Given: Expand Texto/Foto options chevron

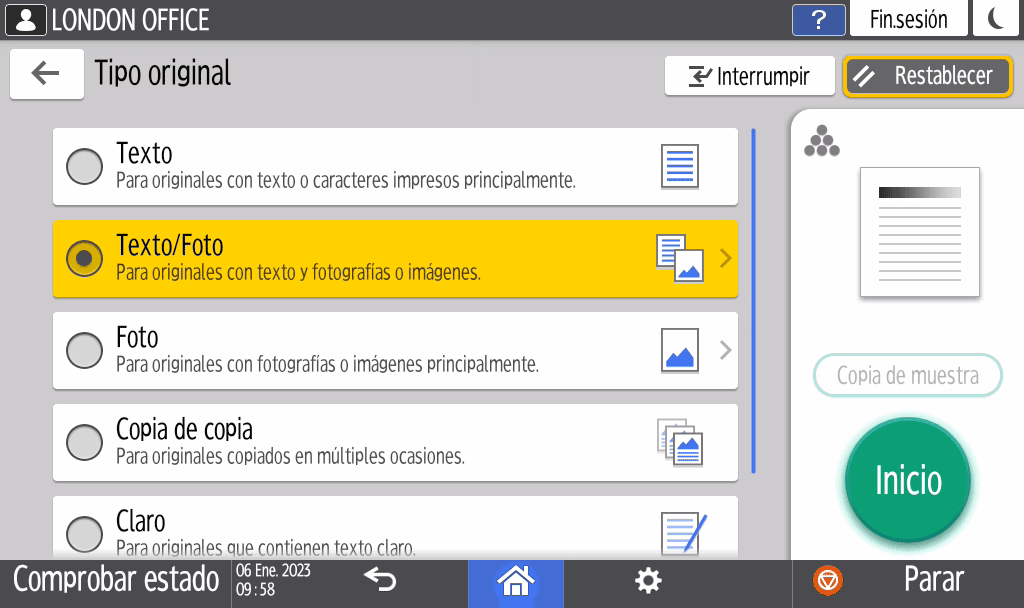Looking at the screenshot, I should click(x=726, y=259).
